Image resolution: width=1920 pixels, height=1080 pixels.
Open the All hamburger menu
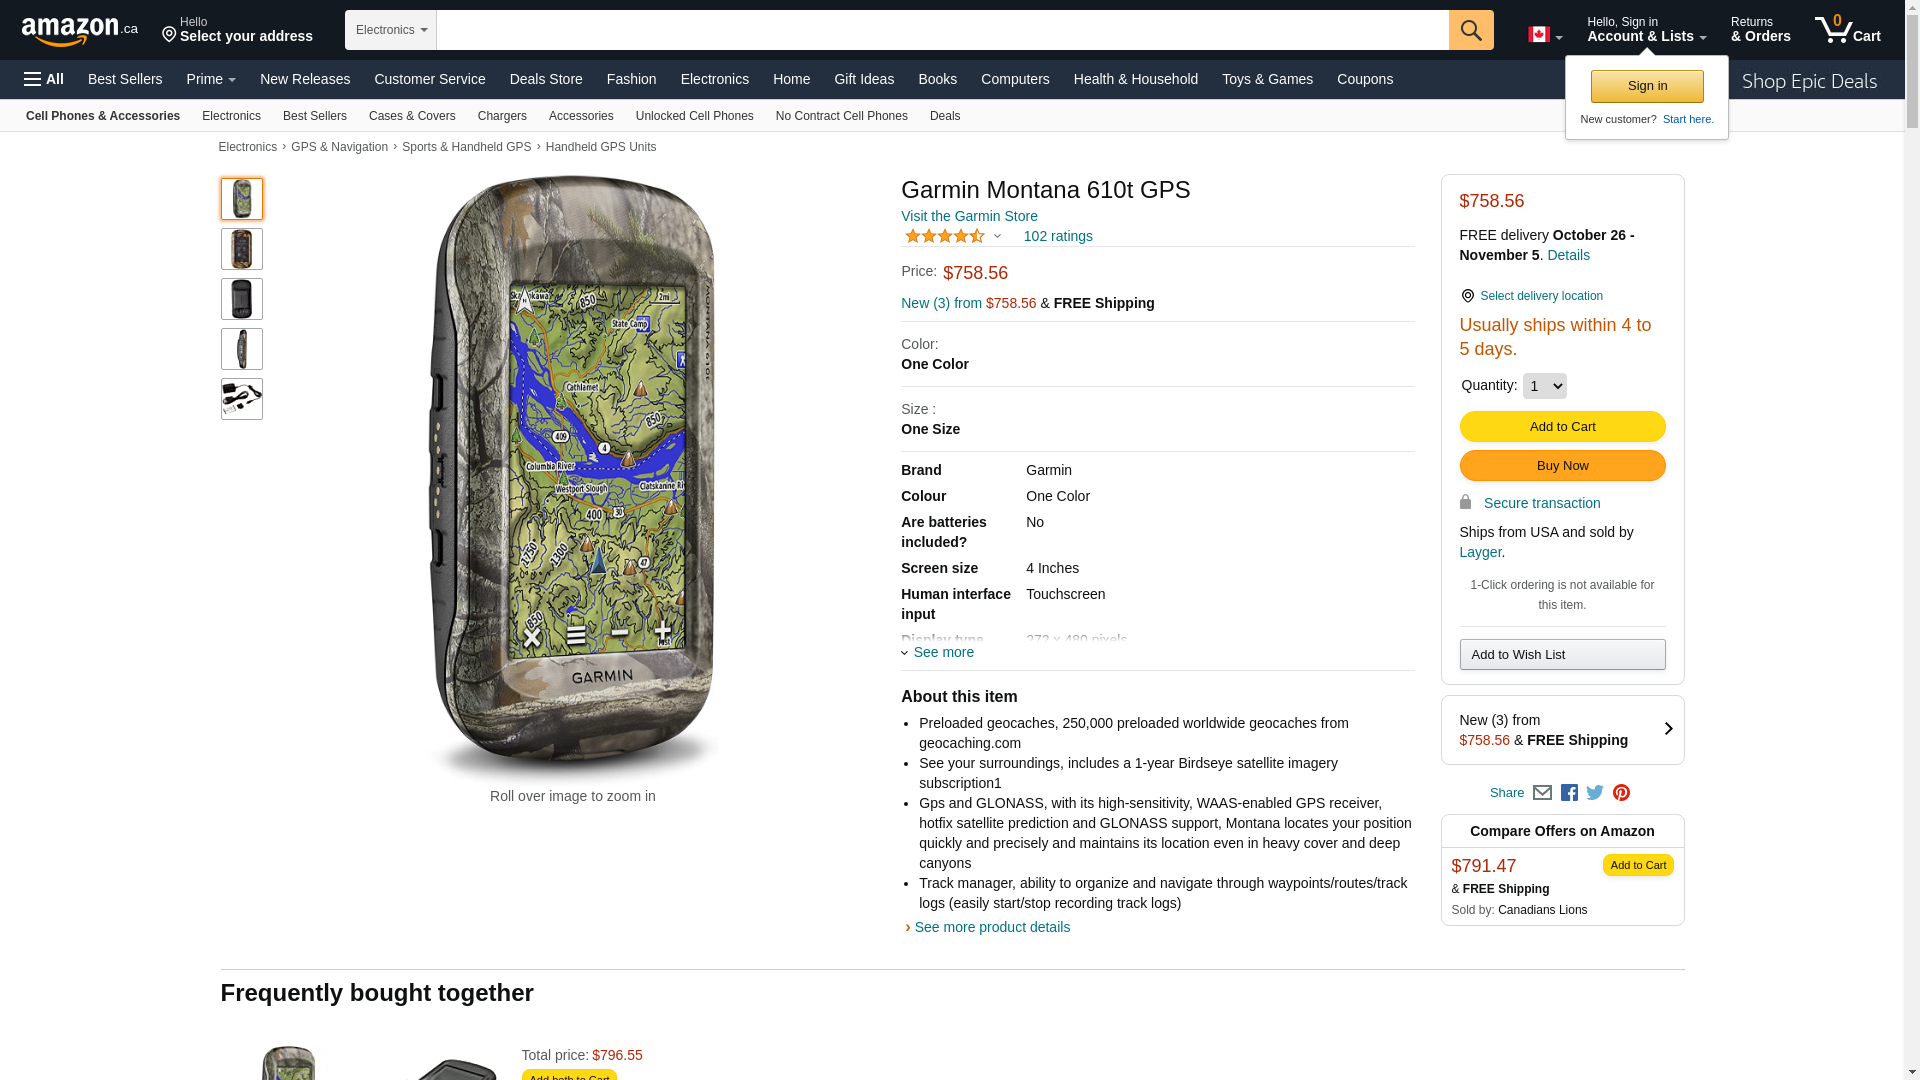pos(44,79)
